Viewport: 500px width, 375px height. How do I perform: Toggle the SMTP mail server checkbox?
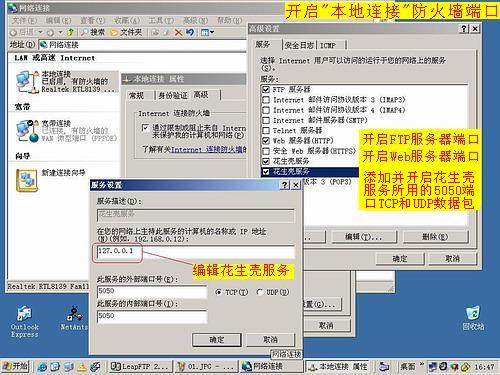tap(266, 120)
